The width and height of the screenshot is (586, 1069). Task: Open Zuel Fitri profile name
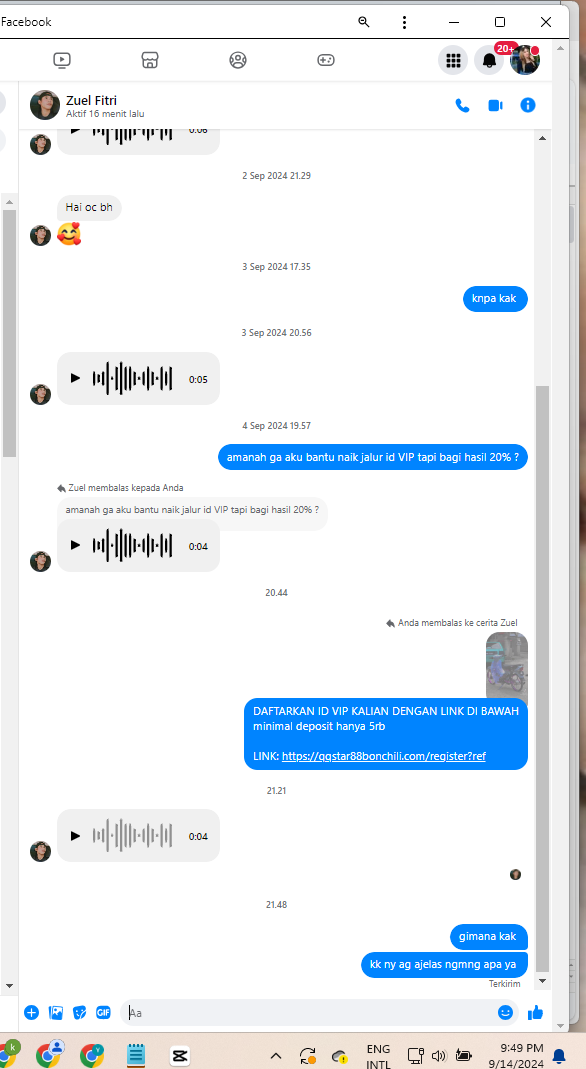(x=91, y=100)
